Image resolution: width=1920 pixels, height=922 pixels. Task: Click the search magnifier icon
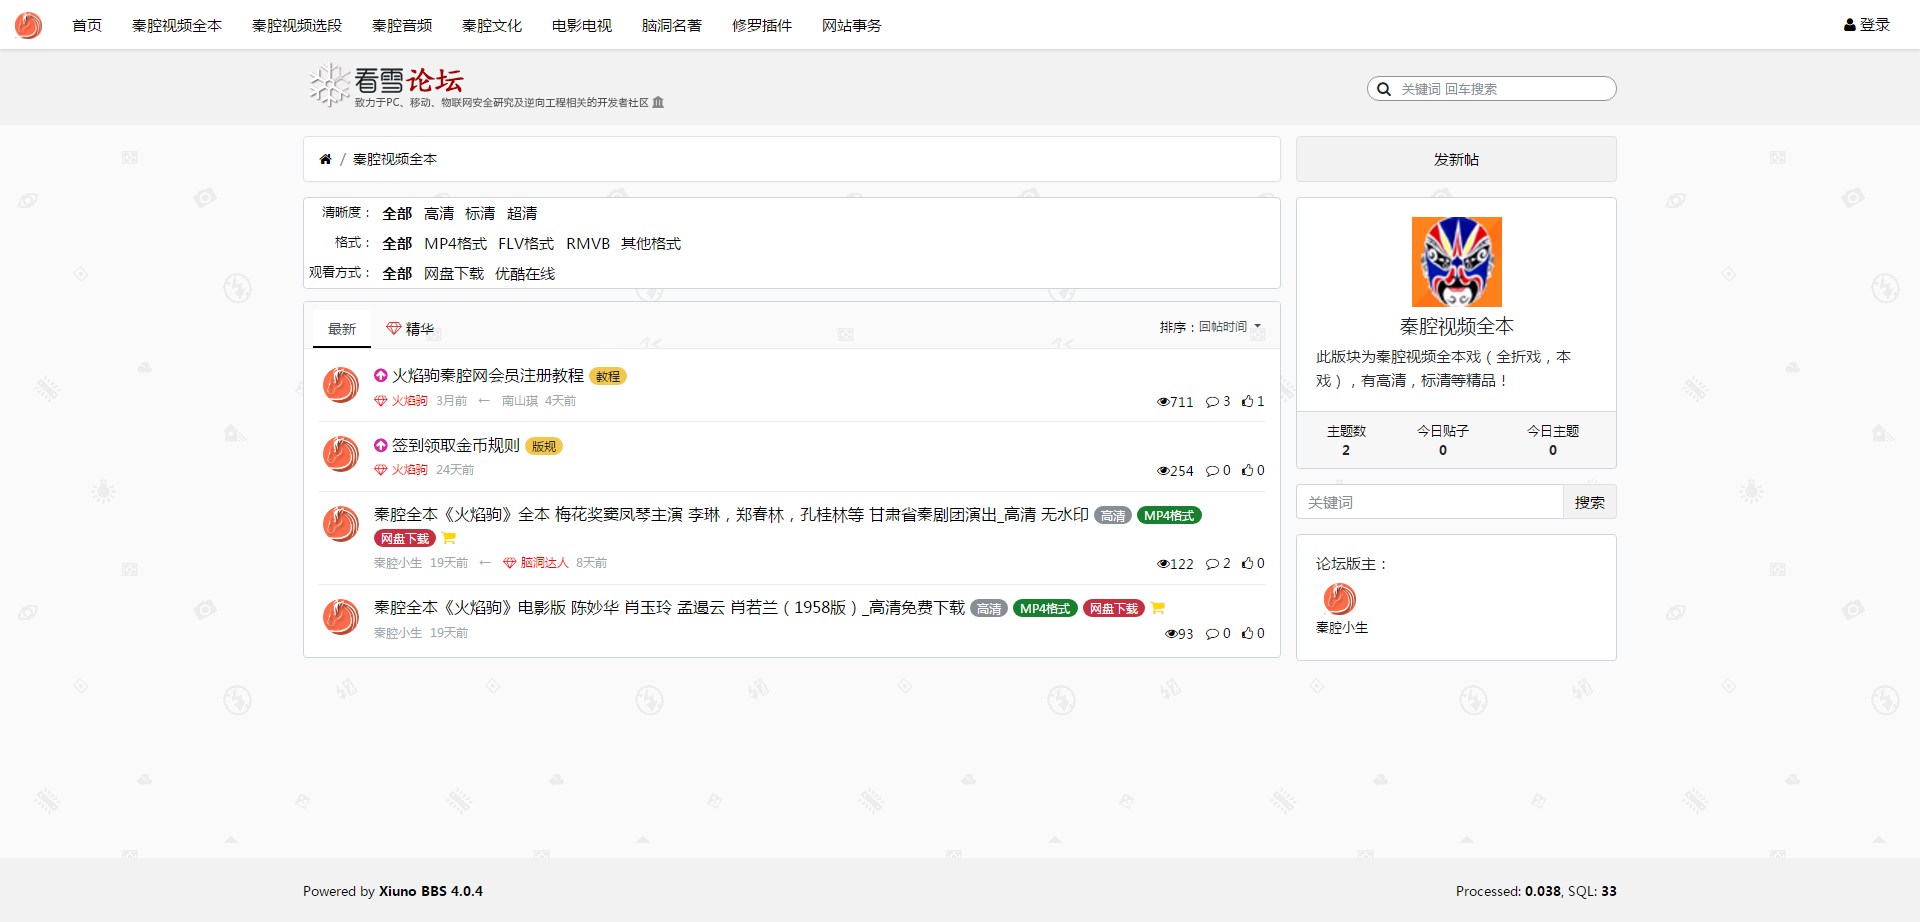pos(1384,89)
